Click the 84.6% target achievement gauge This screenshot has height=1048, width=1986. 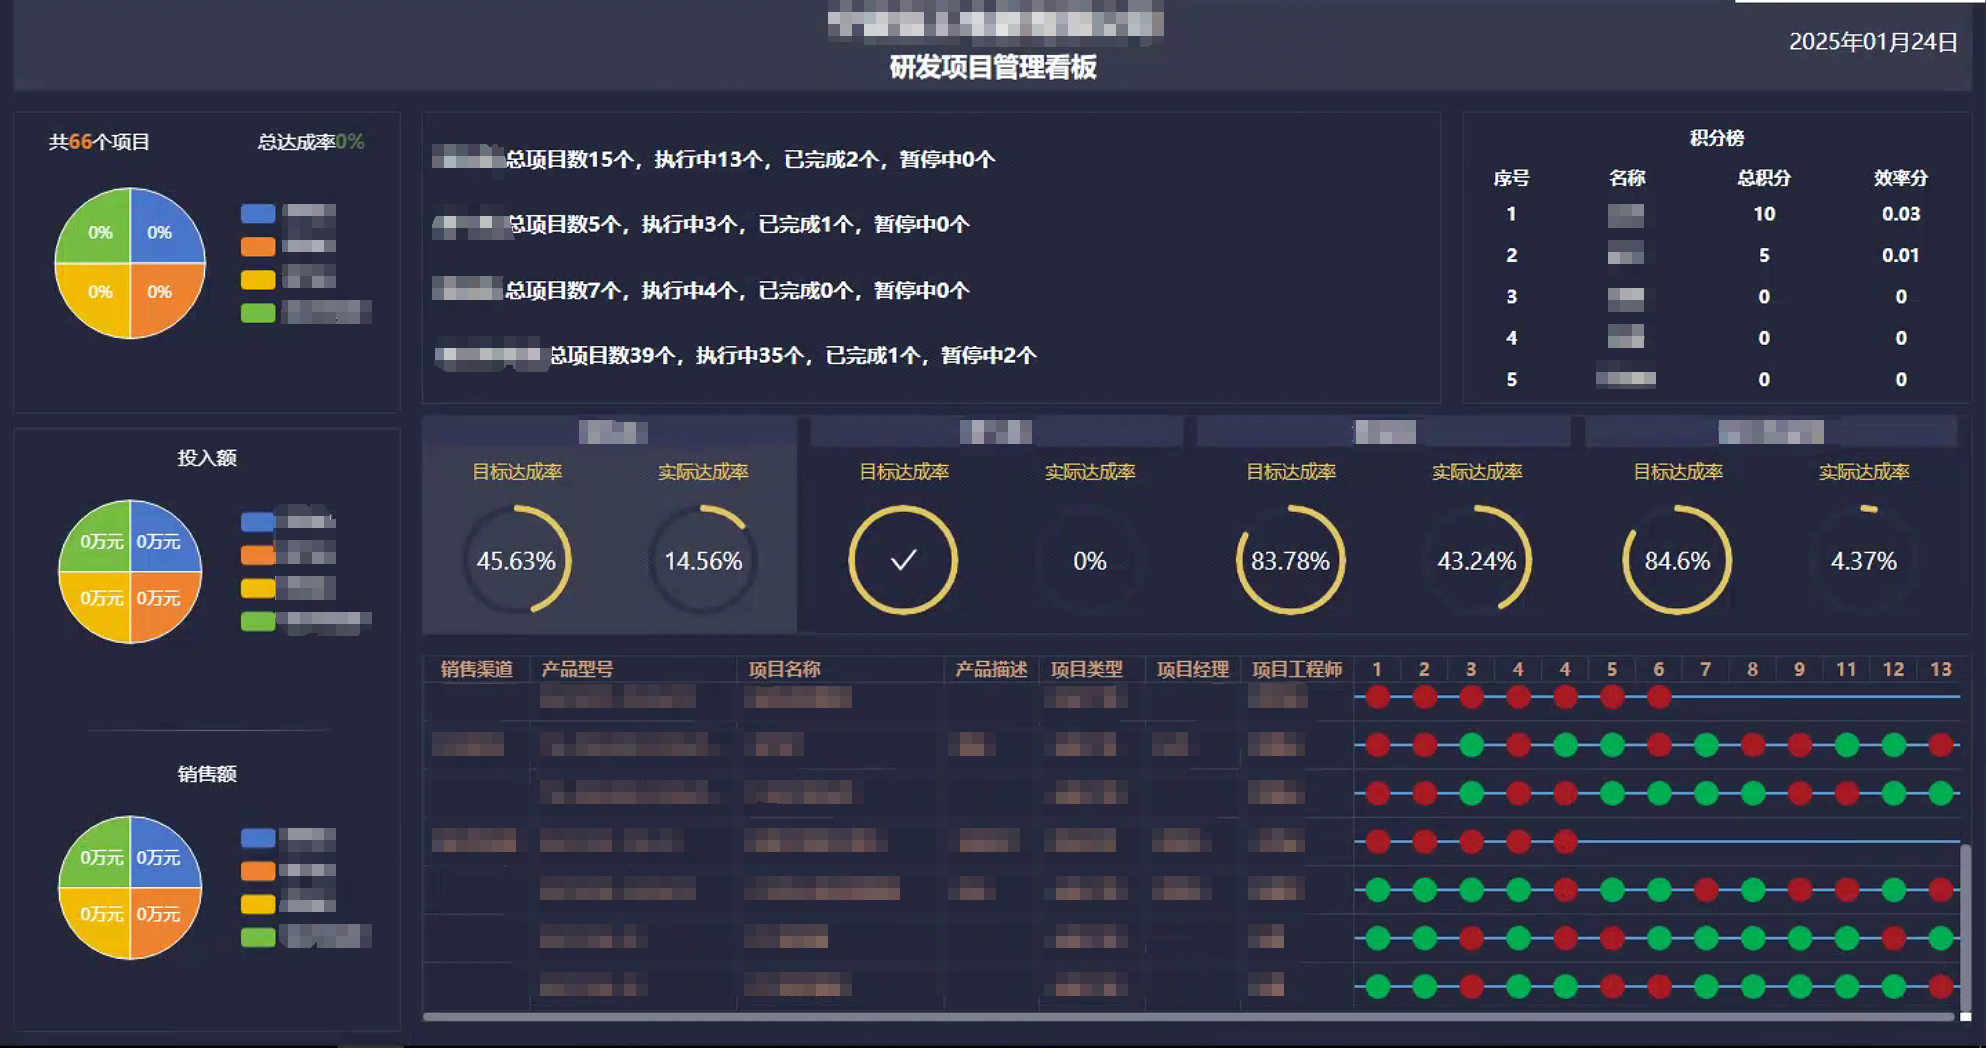[x=1677, y=560]
